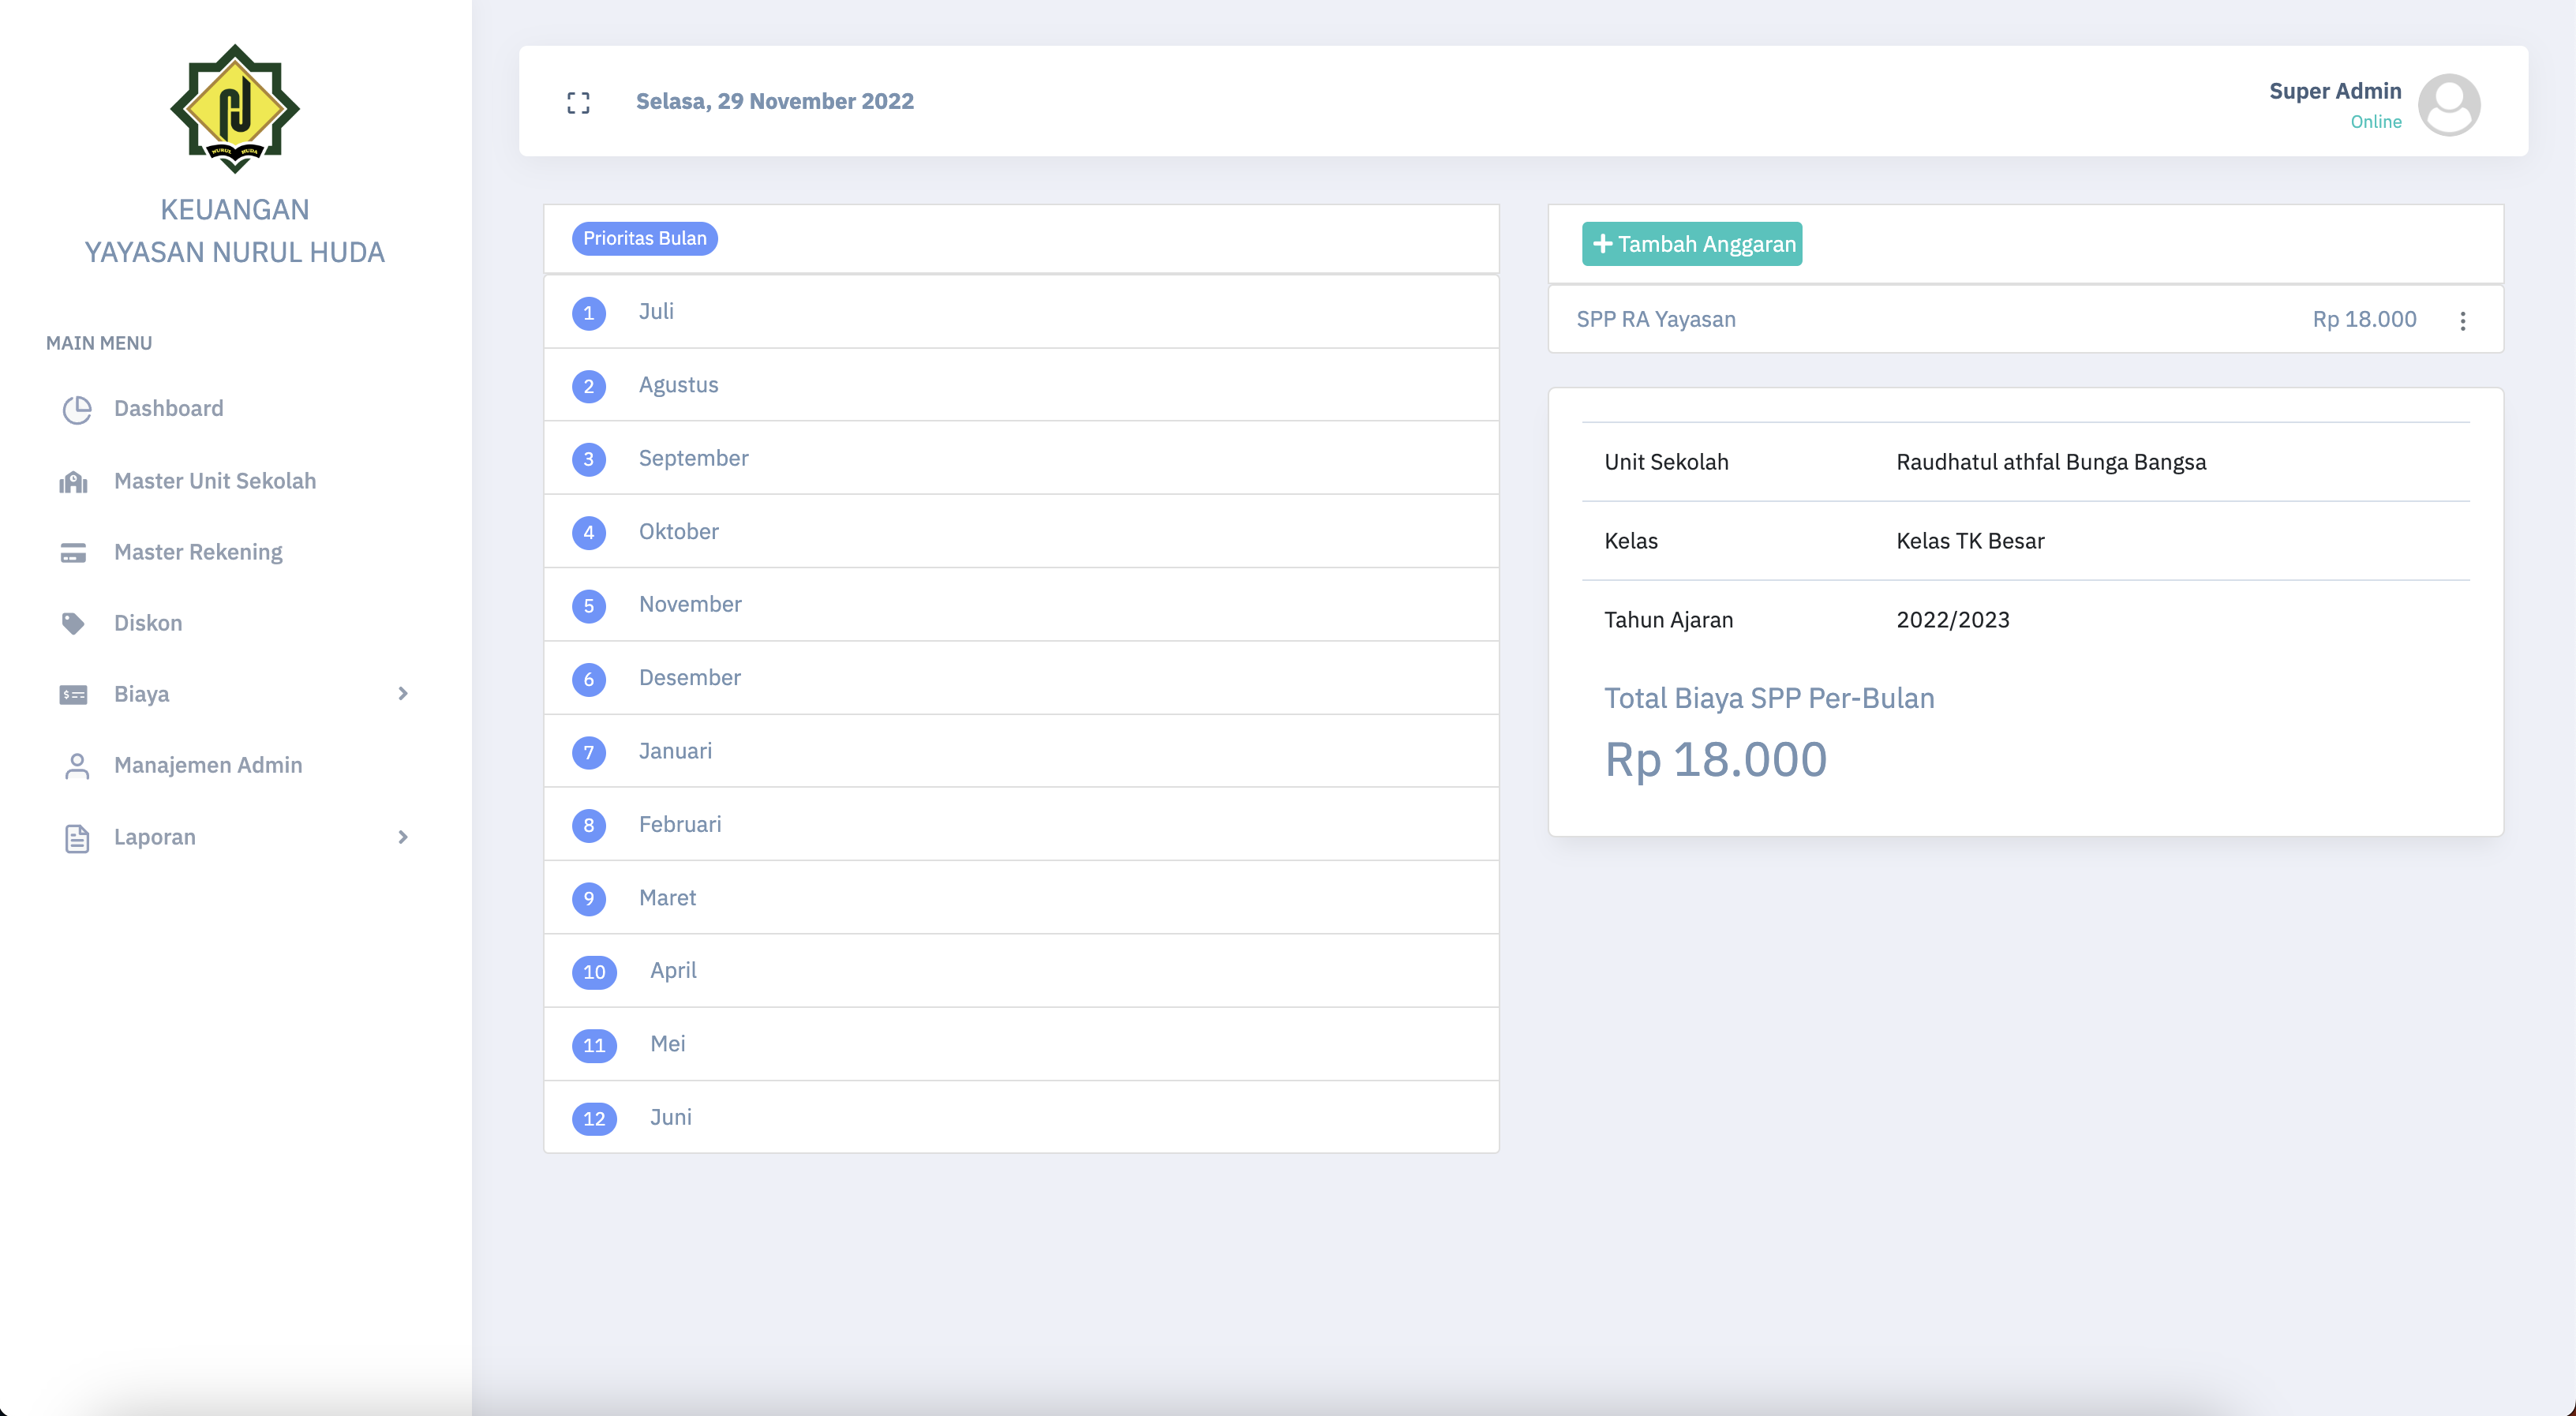Select the number 5 badge for November
Screen dimensions: 2576x1416
tap(589, 606)
